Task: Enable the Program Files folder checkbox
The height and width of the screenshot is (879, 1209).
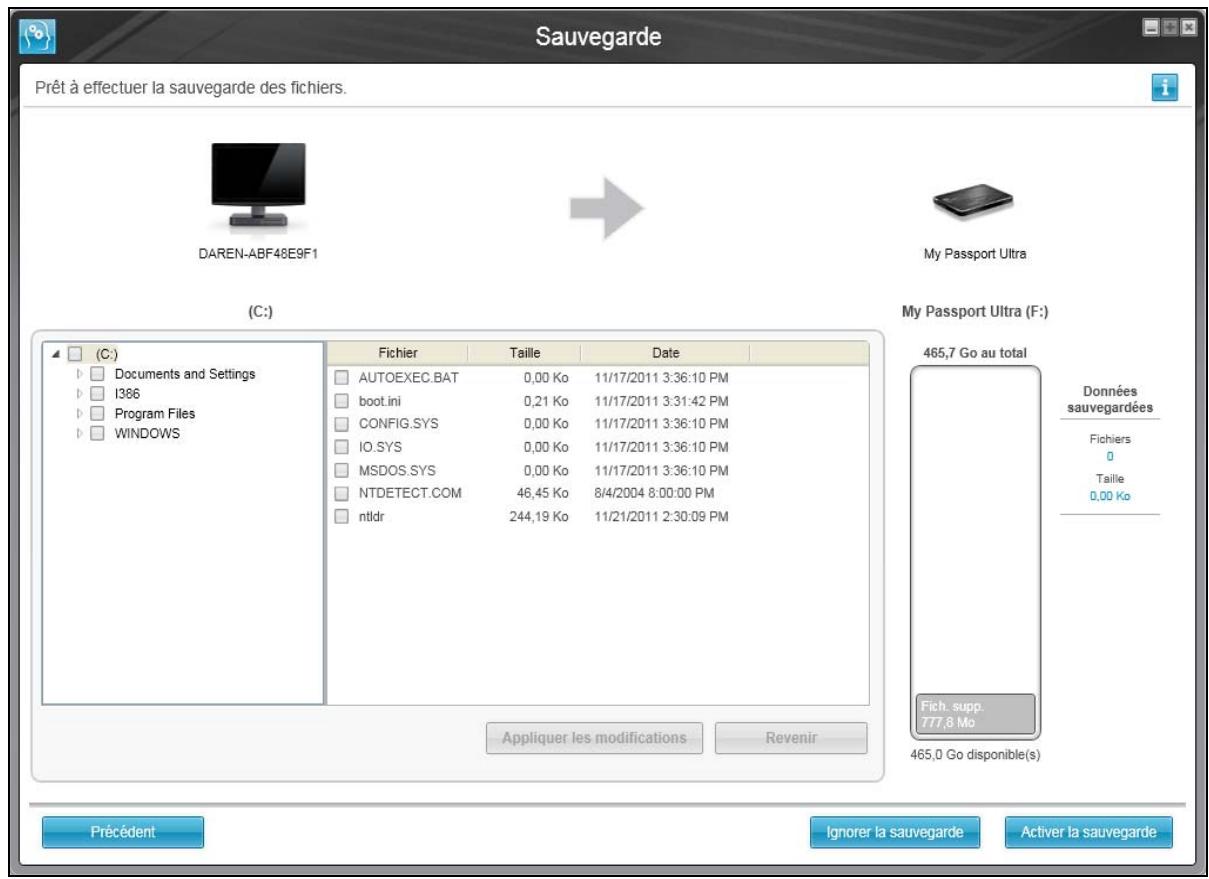Action: [98, 413]
